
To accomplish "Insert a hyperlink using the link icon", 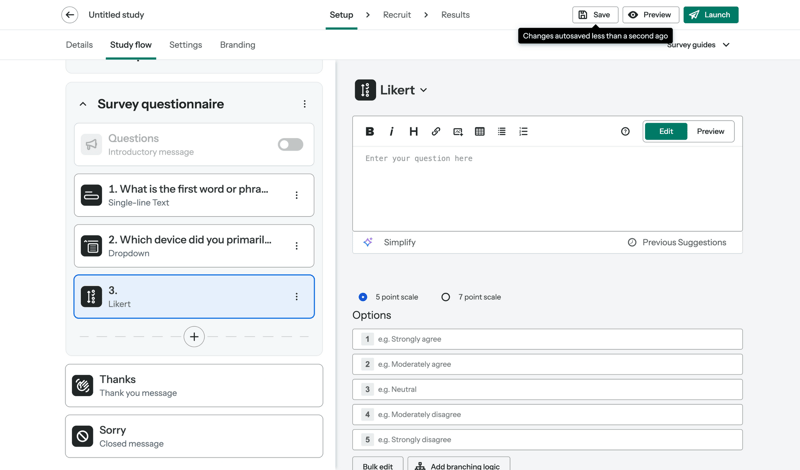I will point(436,132).
